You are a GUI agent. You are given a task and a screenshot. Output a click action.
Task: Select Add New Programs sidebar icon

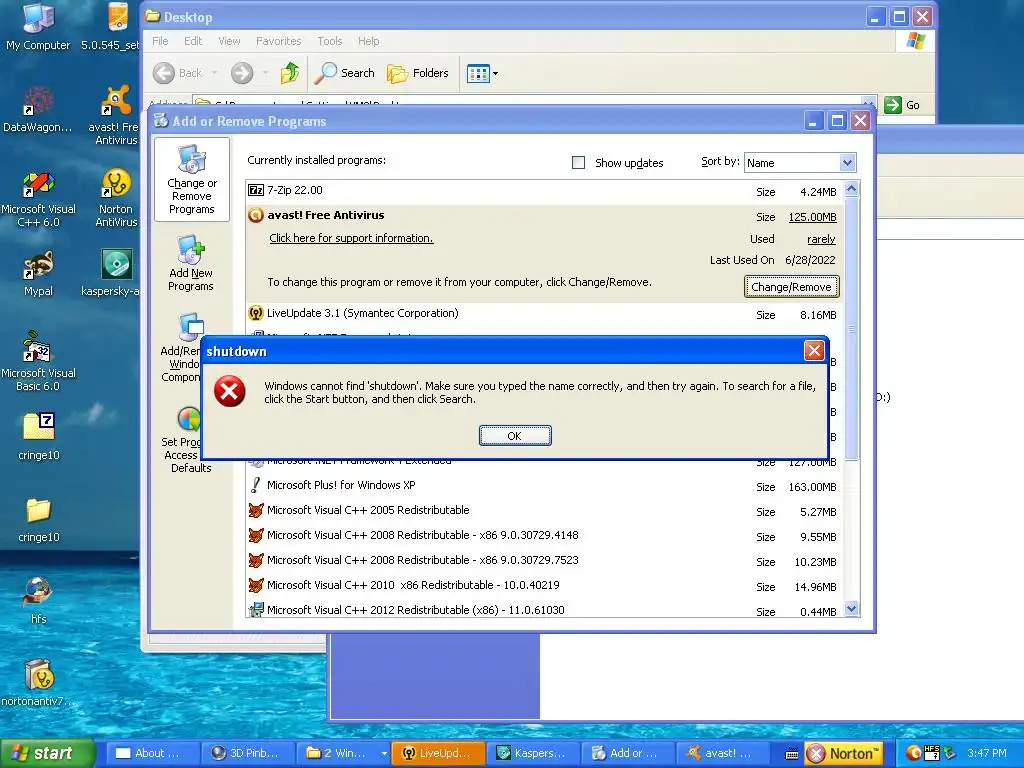click(191, 263)
